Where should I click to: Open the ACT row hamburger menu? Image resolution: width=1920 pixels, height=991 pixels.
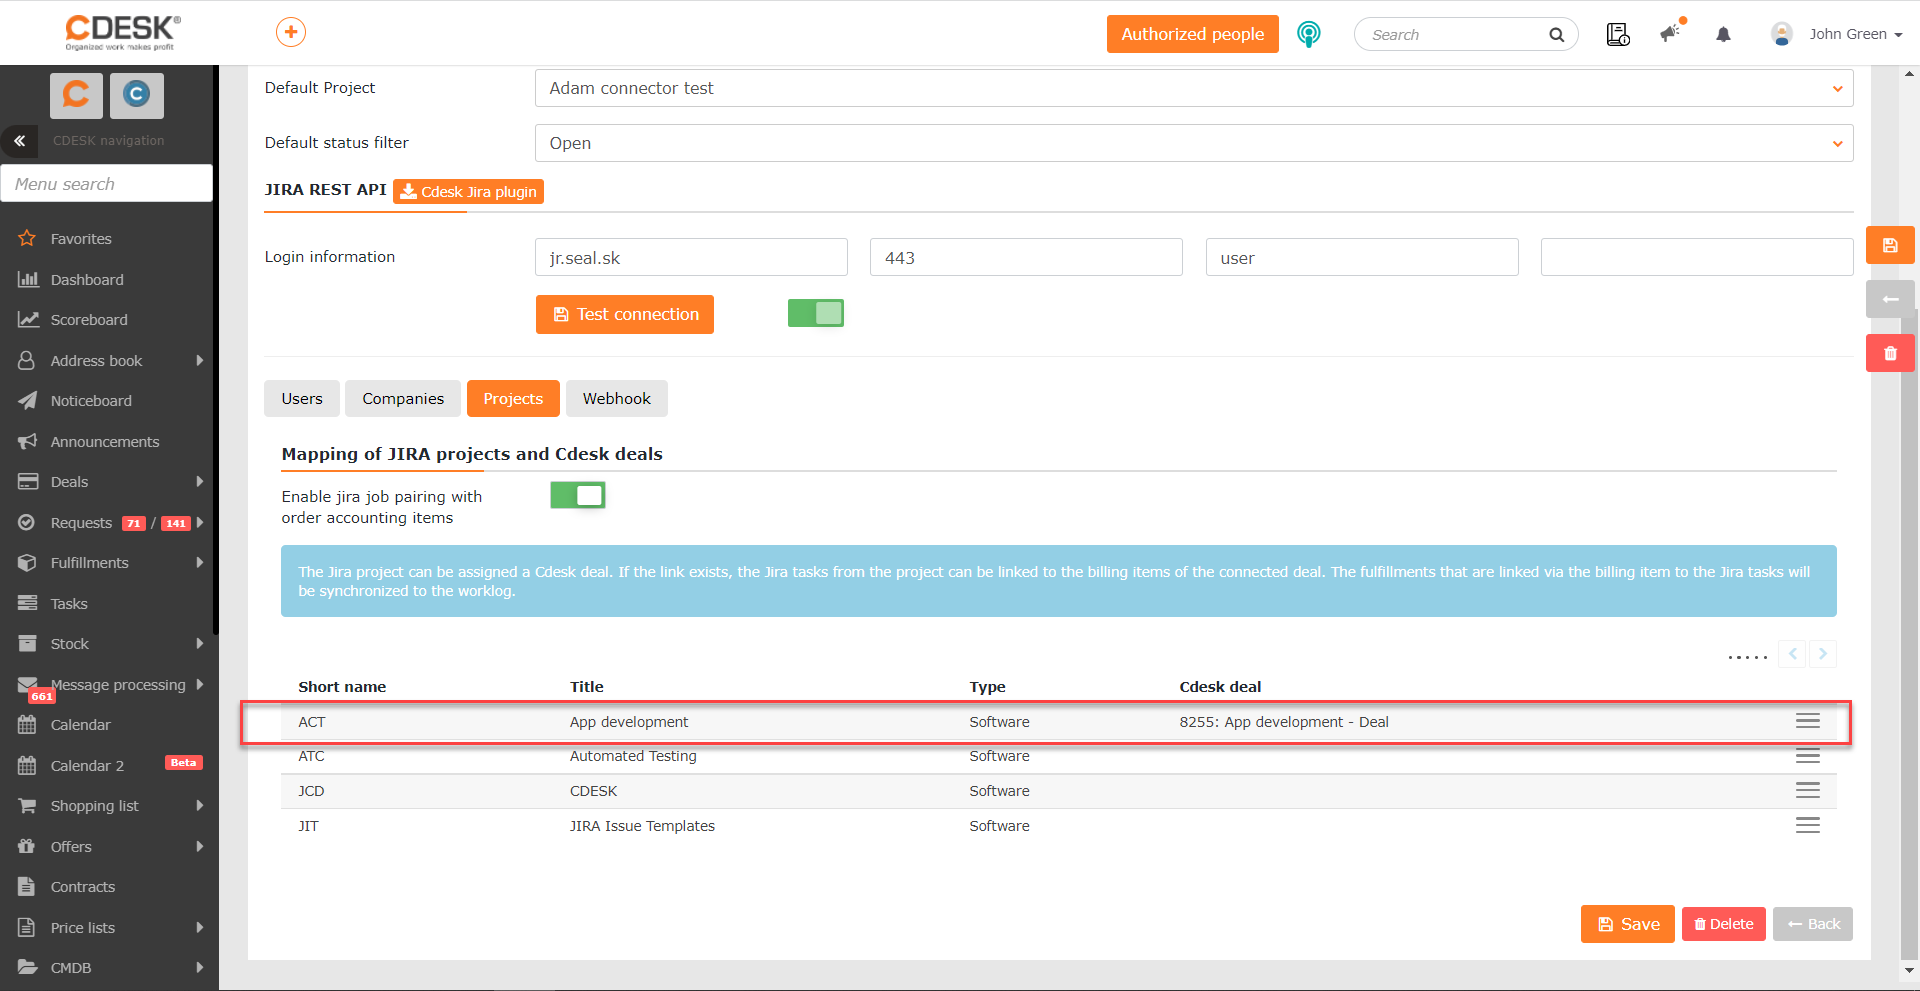[x=1807, y=722]
